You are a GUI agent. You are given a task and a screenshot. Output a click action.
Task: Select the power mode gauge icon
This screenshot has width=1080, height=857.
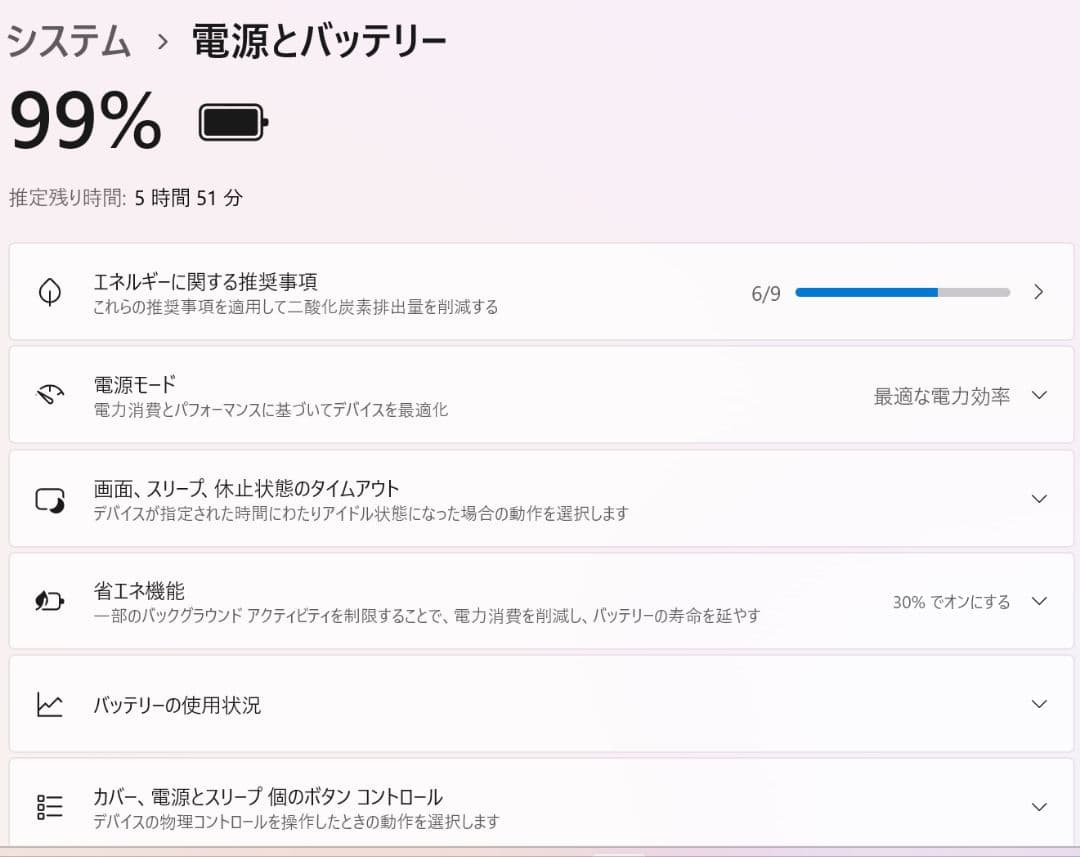(49, 394)
